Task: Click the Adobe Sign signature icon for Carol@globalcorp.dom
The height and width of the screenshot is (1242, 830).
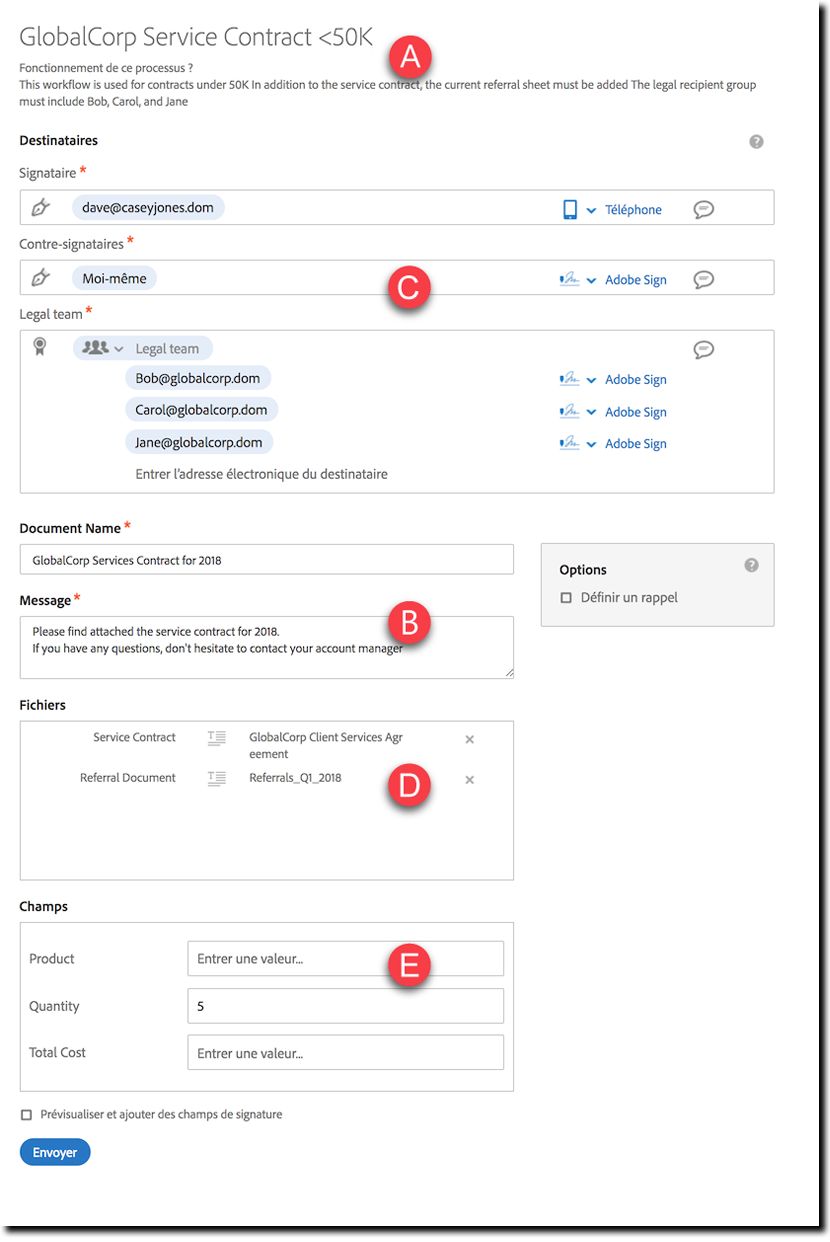Action: click(x=569, y=411)
